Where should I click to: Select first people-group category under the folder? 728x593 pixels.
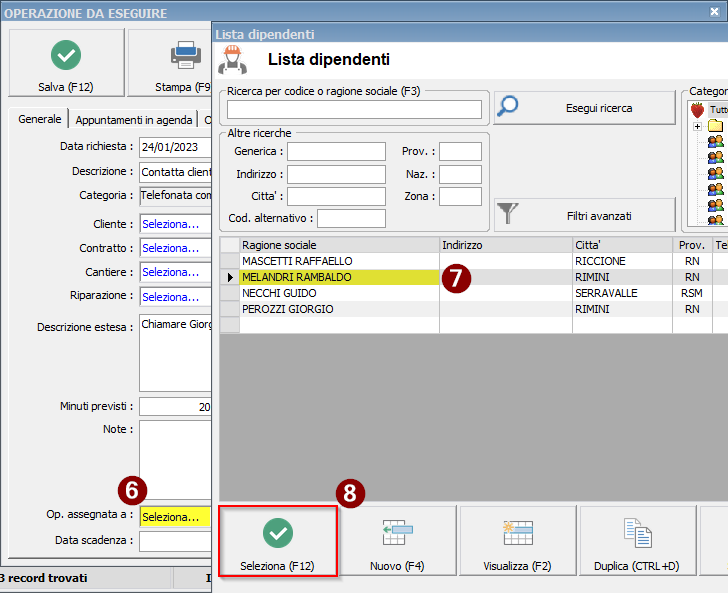(x=715, y=142)
